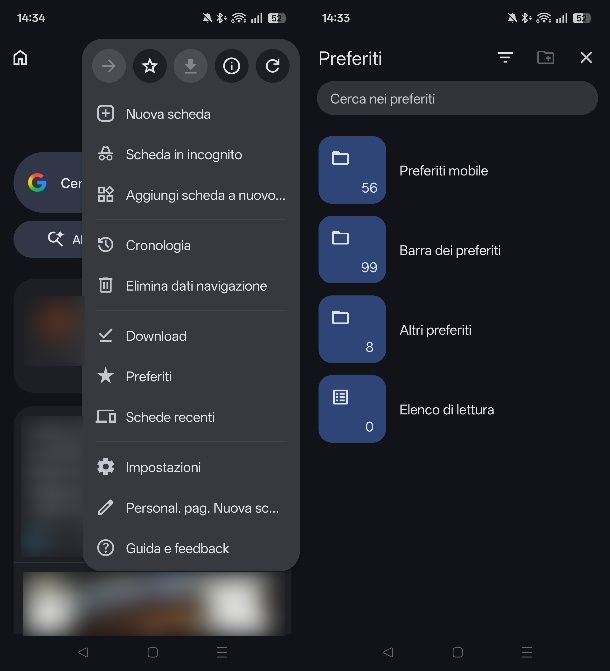Screen dimensions: 610x671
Task: Tap the forward arrow button in menu
Action: click(x=109, y=66)
